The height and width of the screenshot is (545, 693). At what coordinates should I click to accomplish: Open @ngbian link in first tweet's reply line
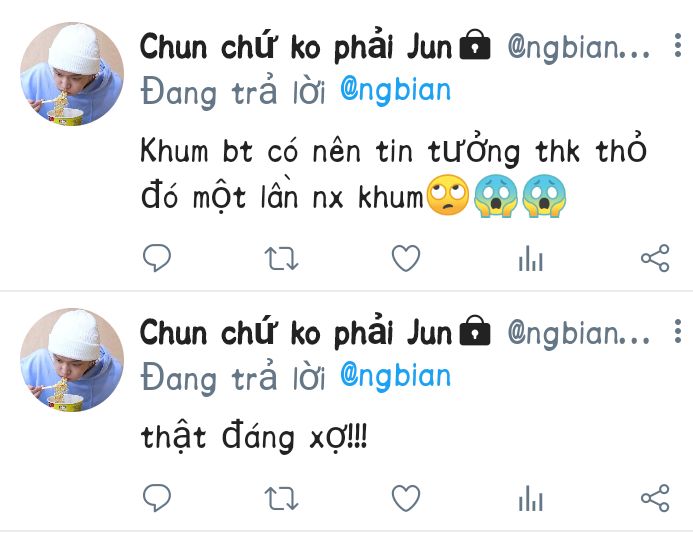tap(395, 91)
